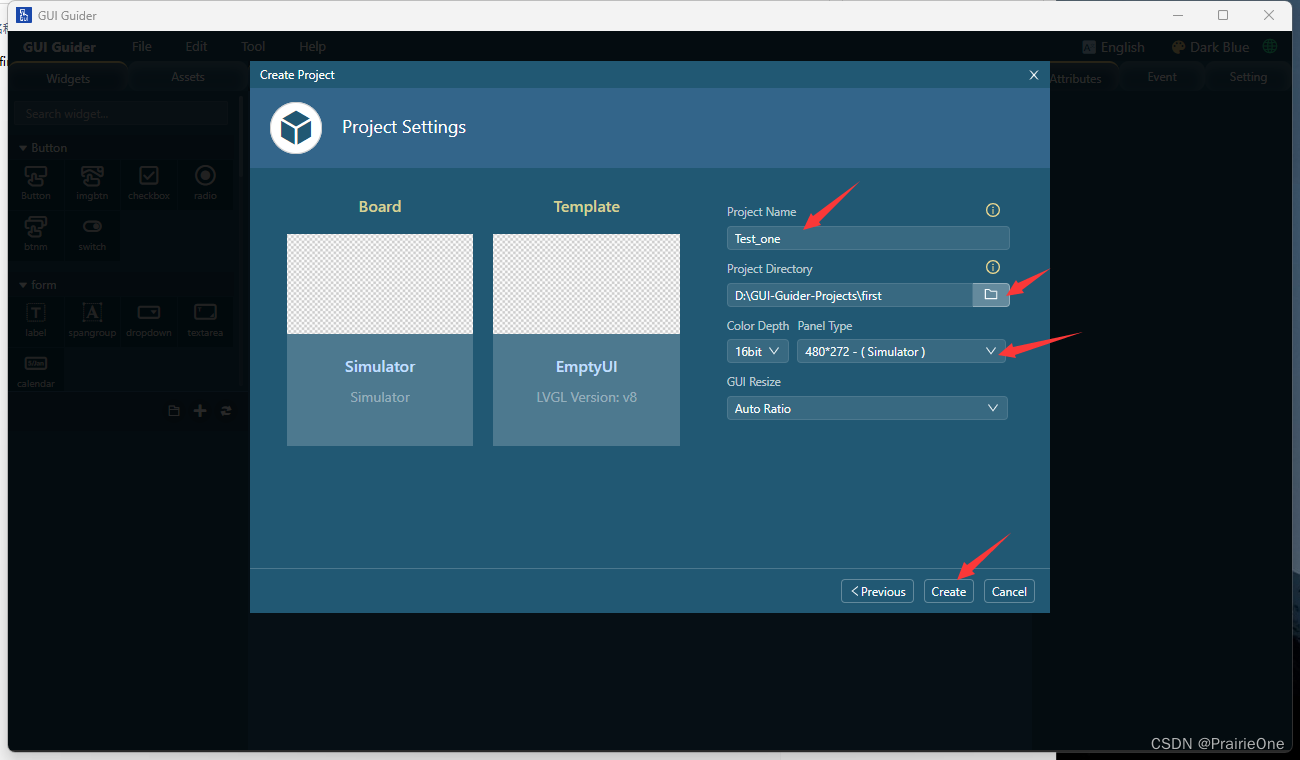Screen dimensions: 1300x760
Task: Select the spangroup widget icon
Action: [92, 313]
